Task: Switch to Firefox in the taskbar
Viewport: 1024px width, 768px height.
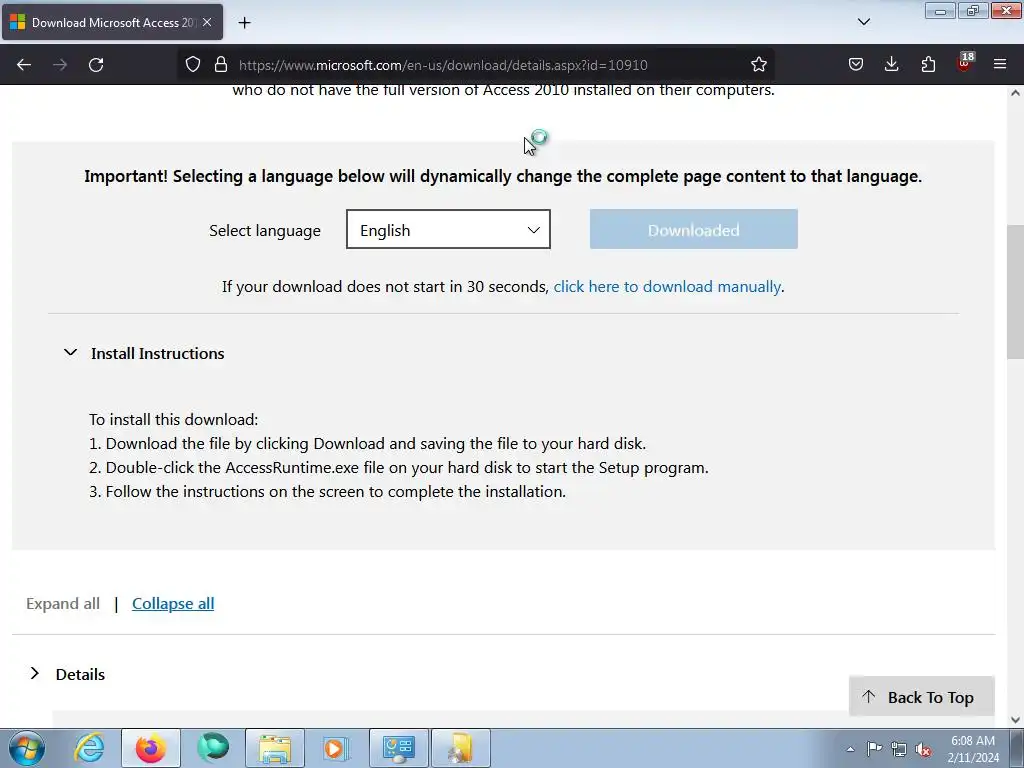Action: (x=151, y=748)
